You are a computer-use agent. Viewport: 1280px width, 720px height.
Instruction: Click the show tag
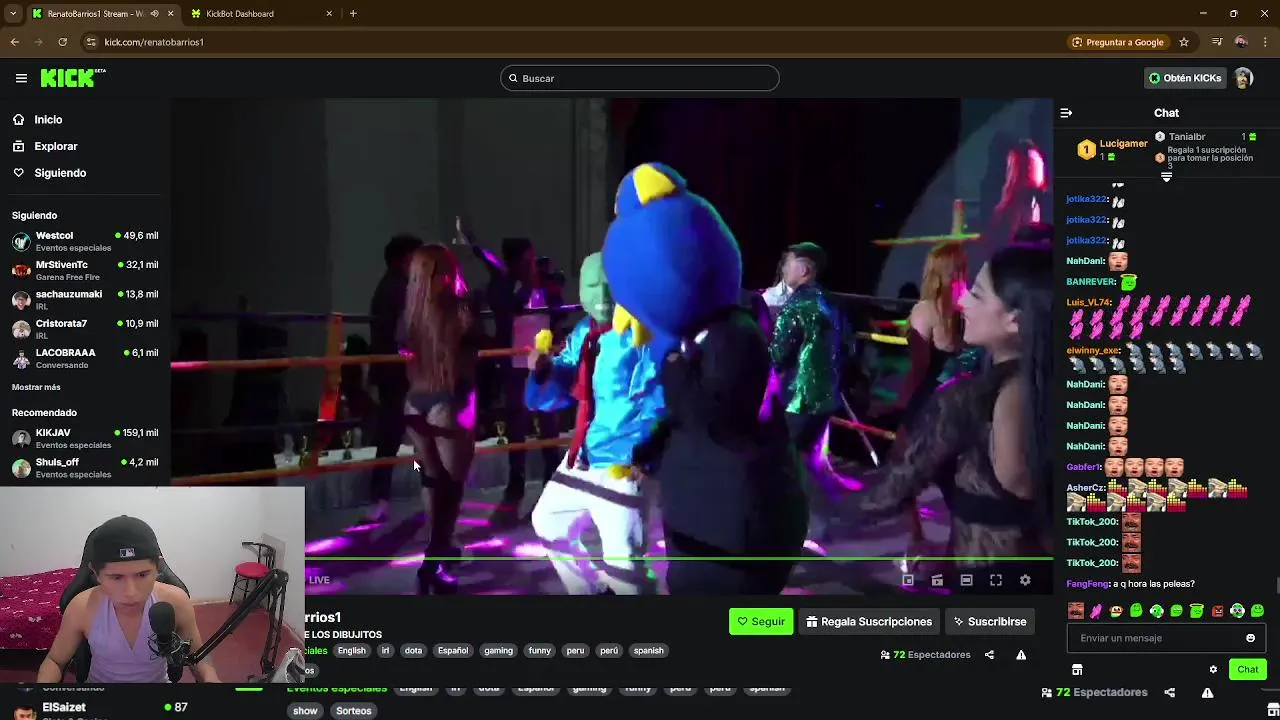[305, 711]
